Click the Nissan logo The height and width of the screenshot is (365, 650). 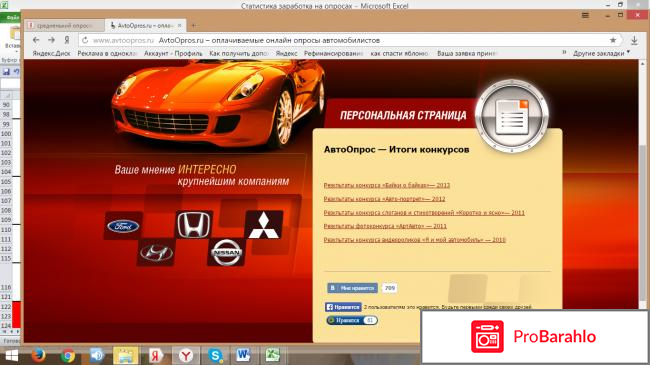coord(226,252)
